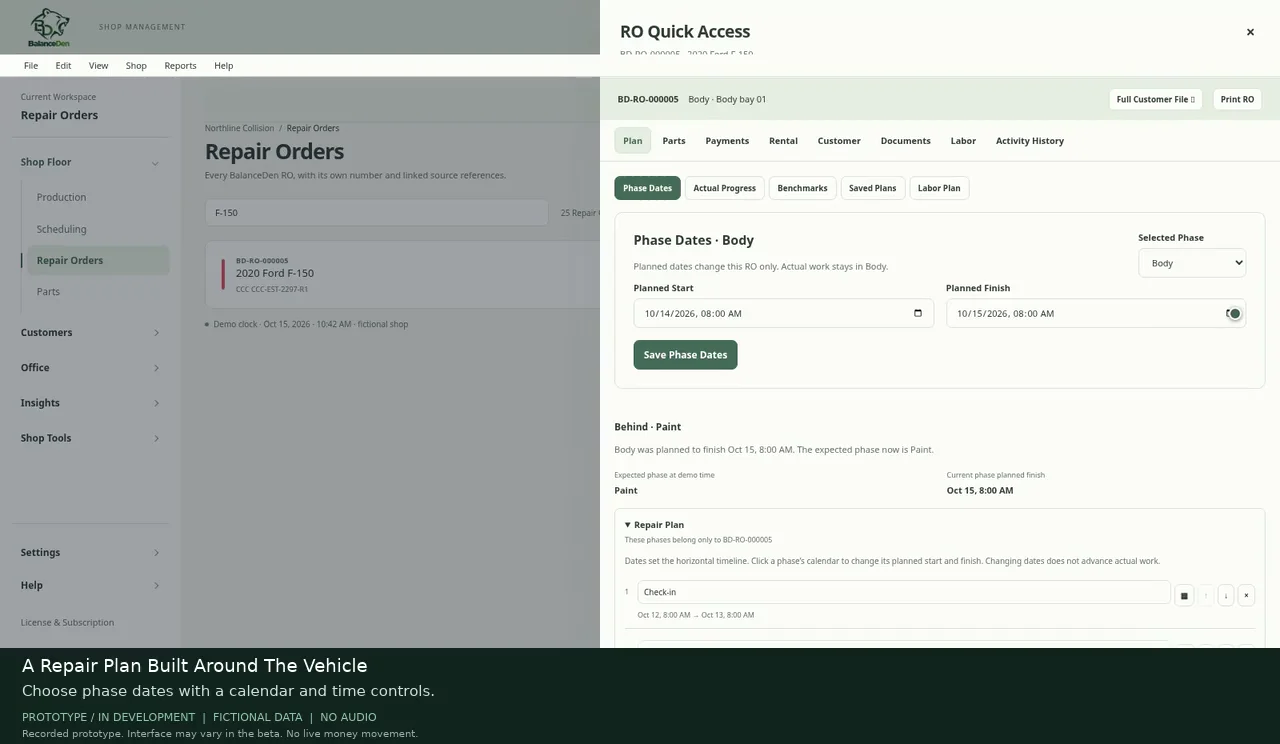This screenshot has height=744, width=1280.
Task: Open the Selected Phase dropdown
Action: coord(1192,263)
